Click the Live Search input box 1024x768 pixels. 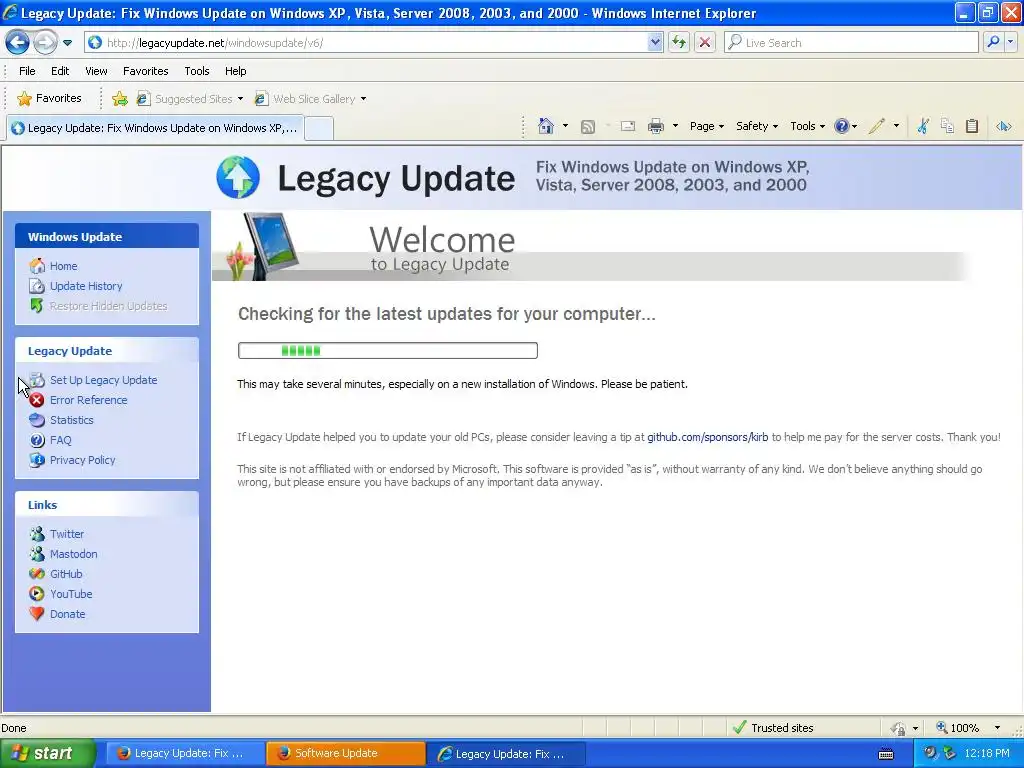coord(852,42)
